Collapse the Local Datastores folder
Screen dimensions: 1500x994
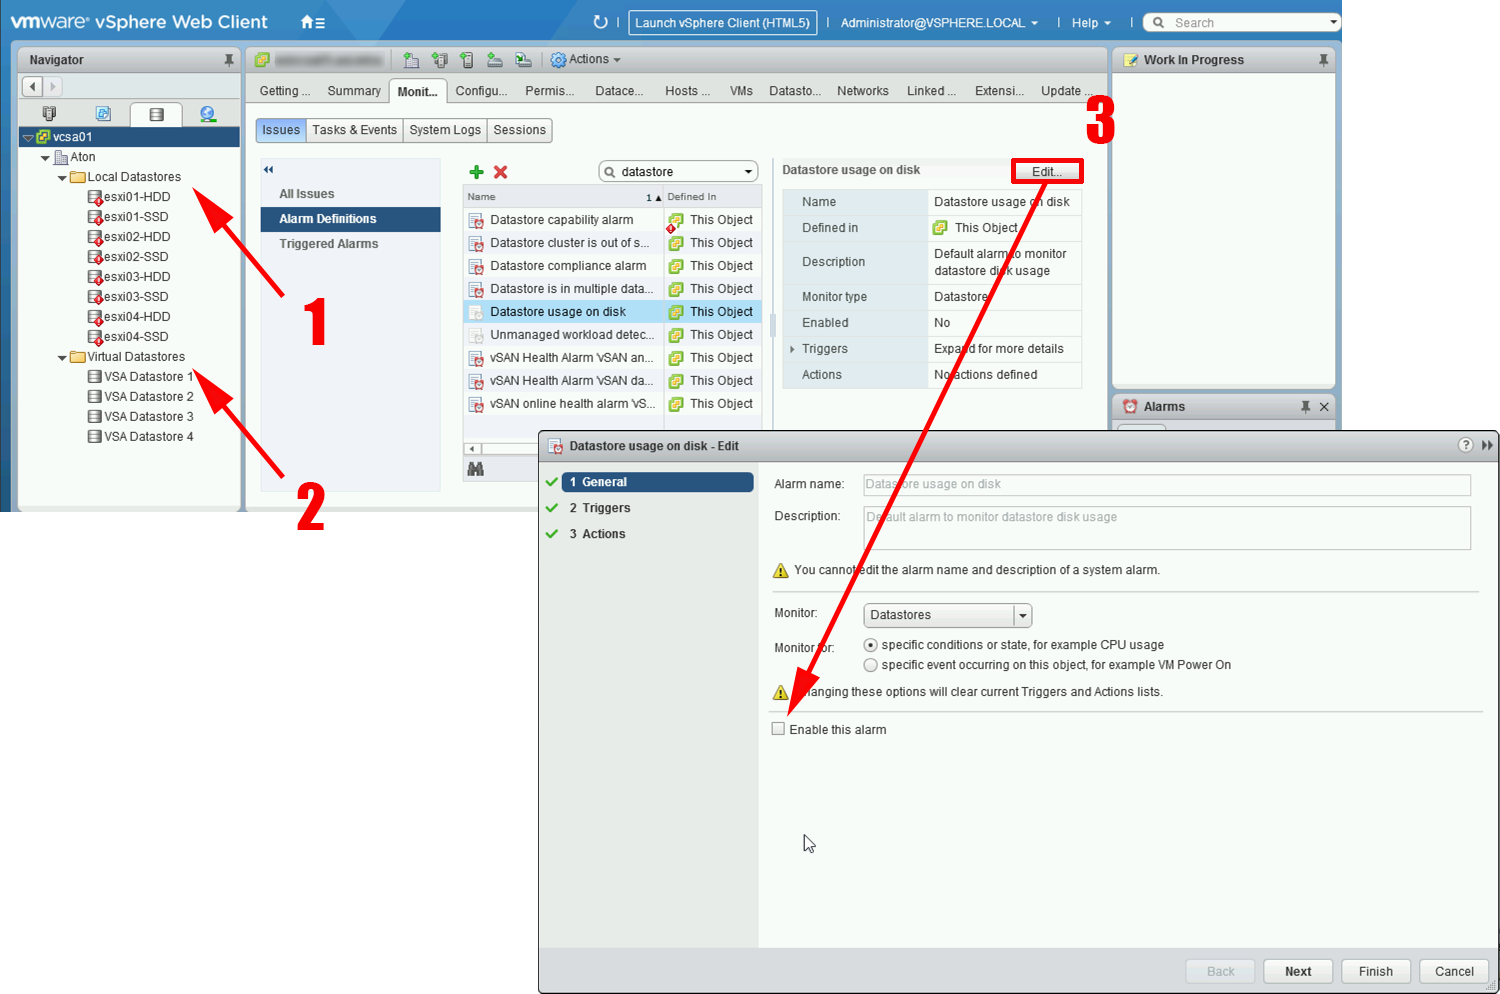point(62,177)
